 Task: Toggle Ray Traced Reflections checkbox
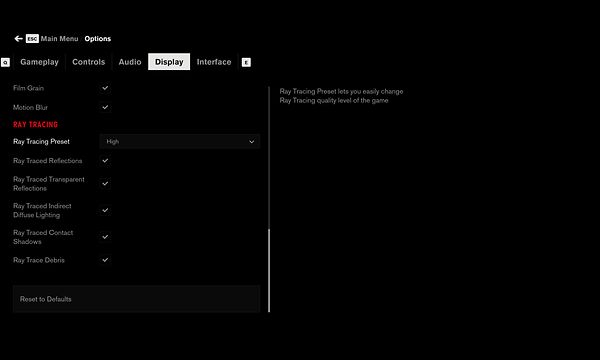coord(105,161)
